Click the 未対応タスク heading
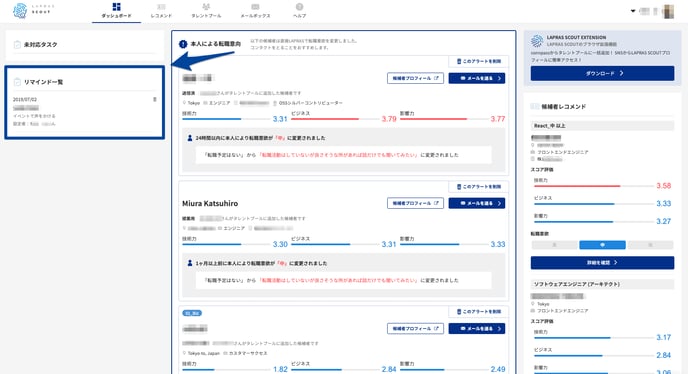 coord(40,45)
